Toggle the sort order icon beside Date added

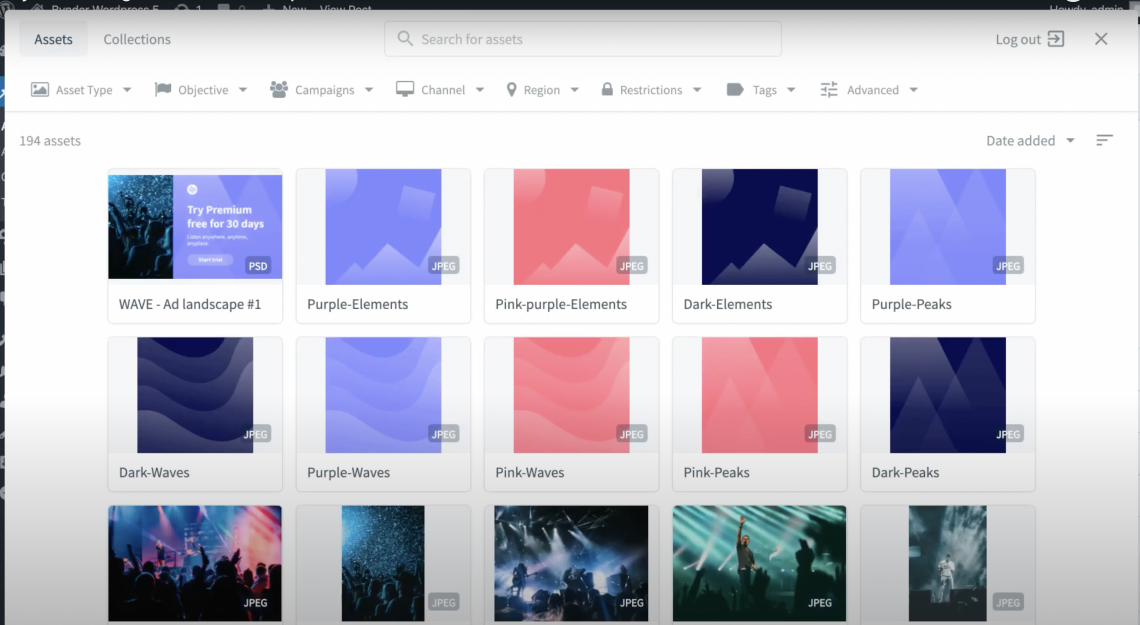pos(1104,140)
